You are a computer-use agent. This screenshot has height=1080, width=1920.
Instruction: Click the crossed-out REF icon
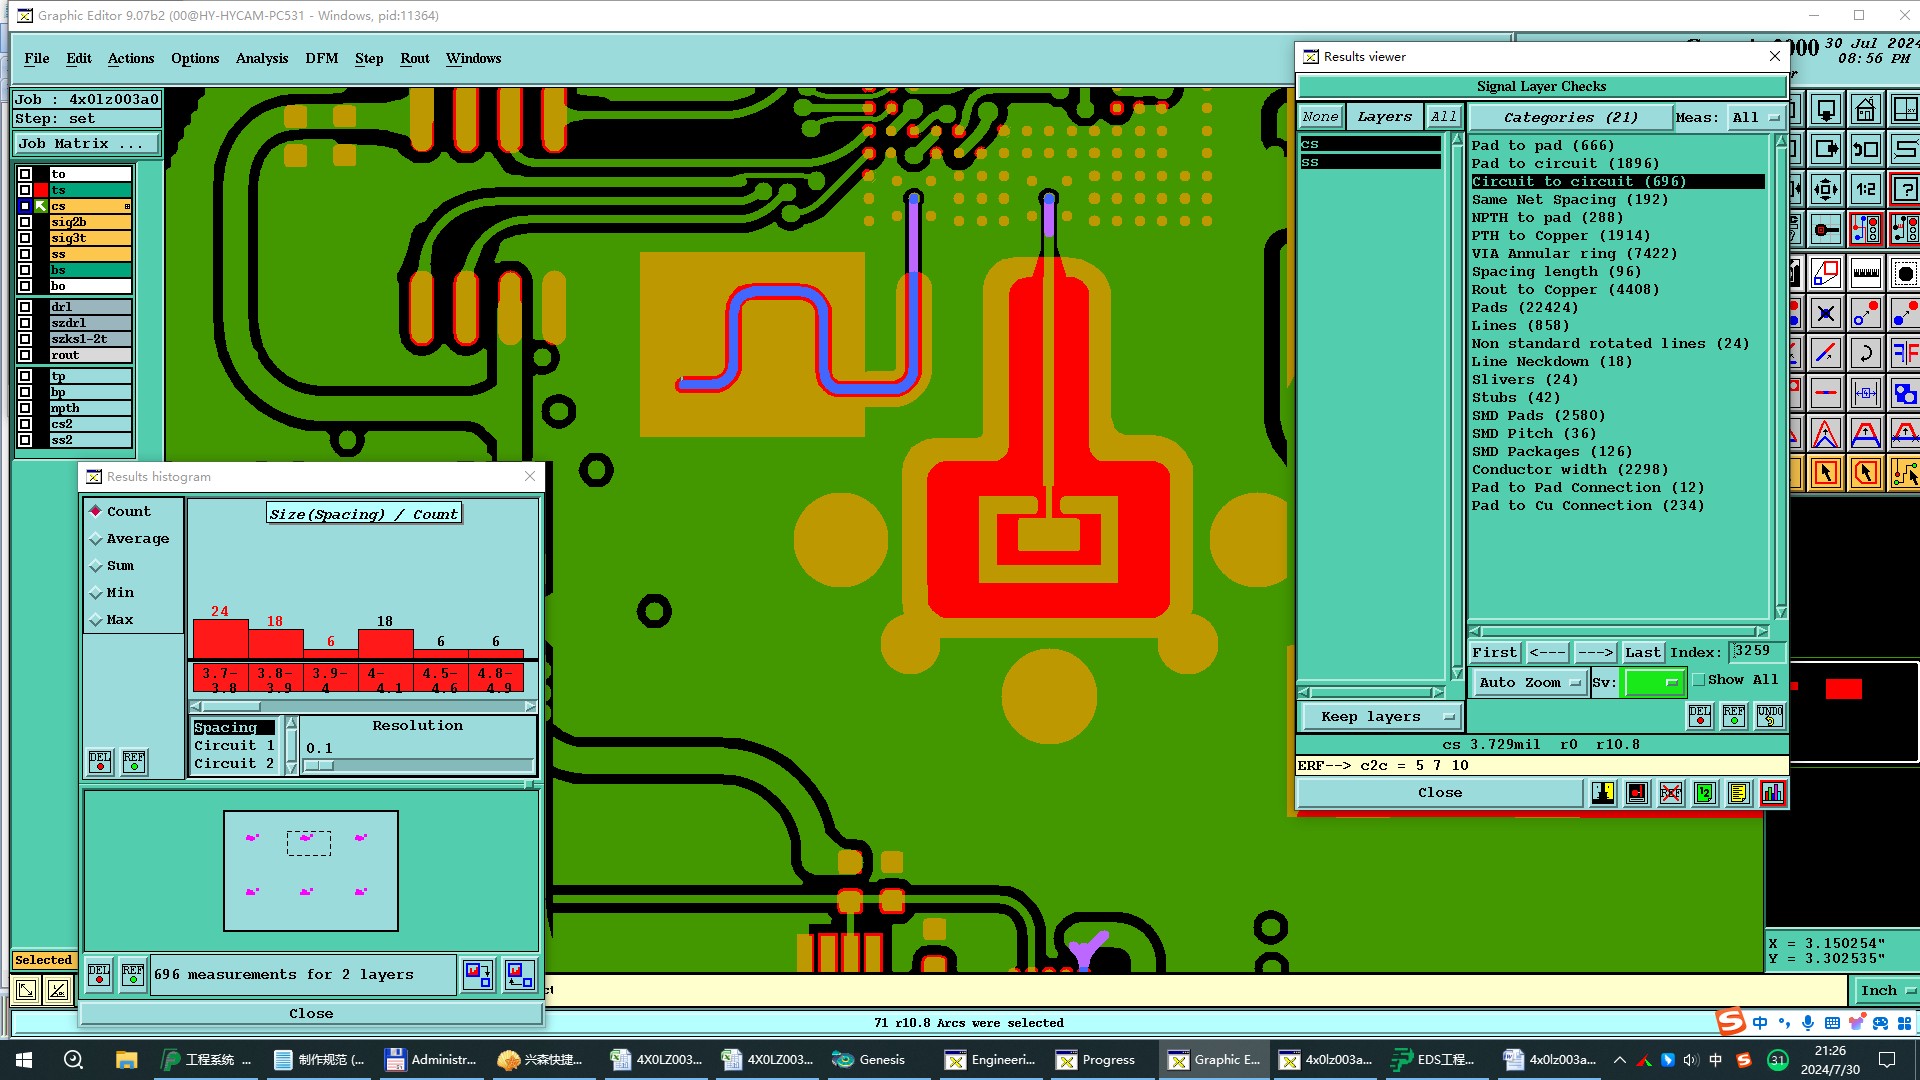(x=1670, y=793)
